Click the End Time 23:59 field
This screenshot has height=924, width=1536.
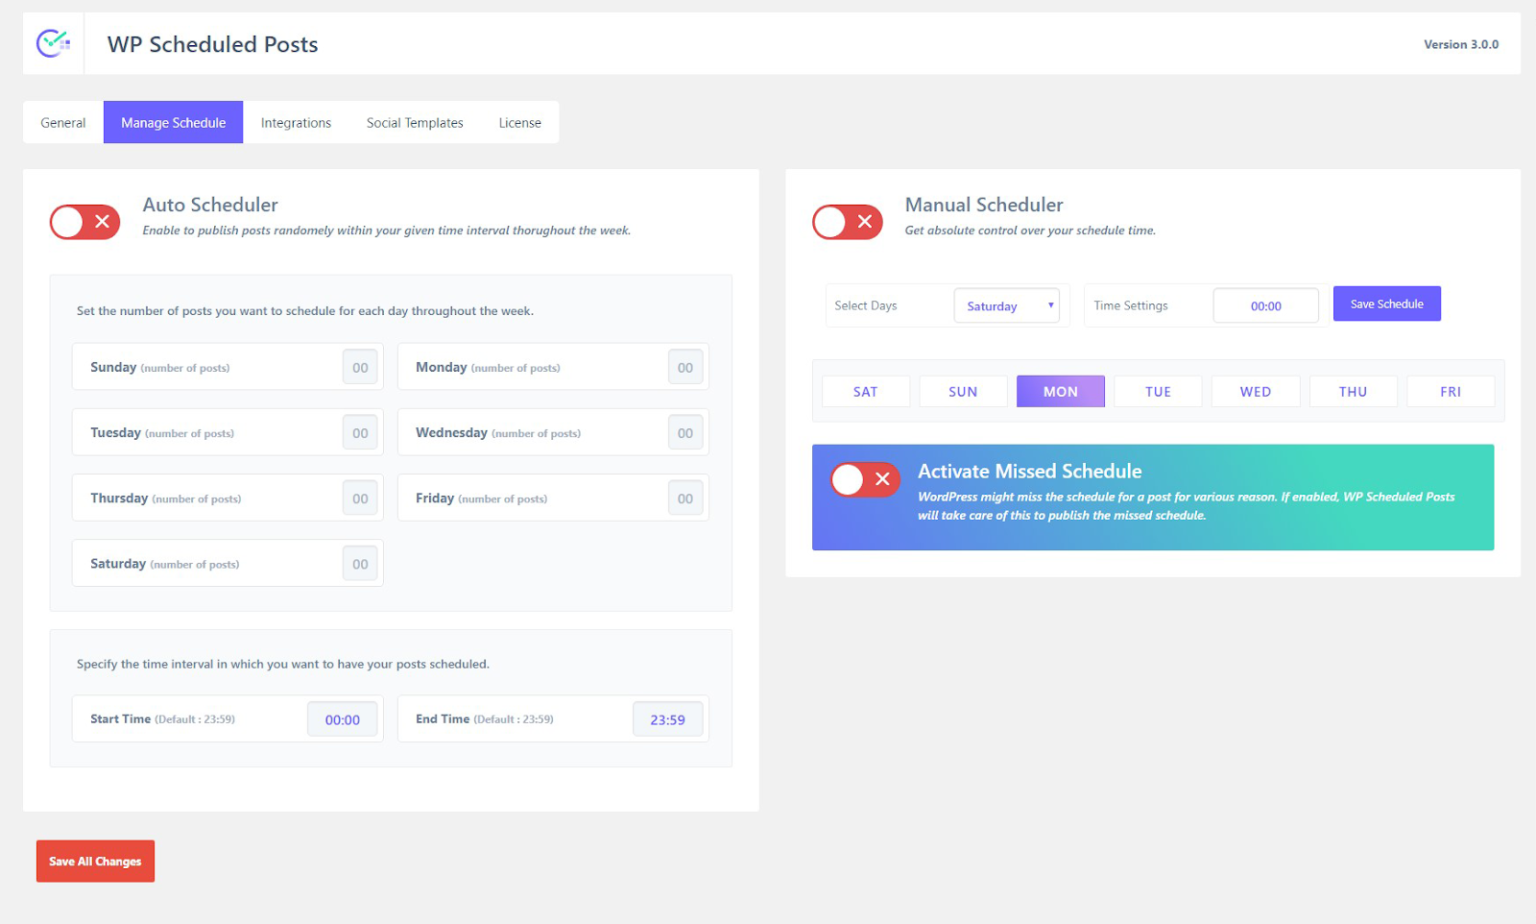coord(667,719)
